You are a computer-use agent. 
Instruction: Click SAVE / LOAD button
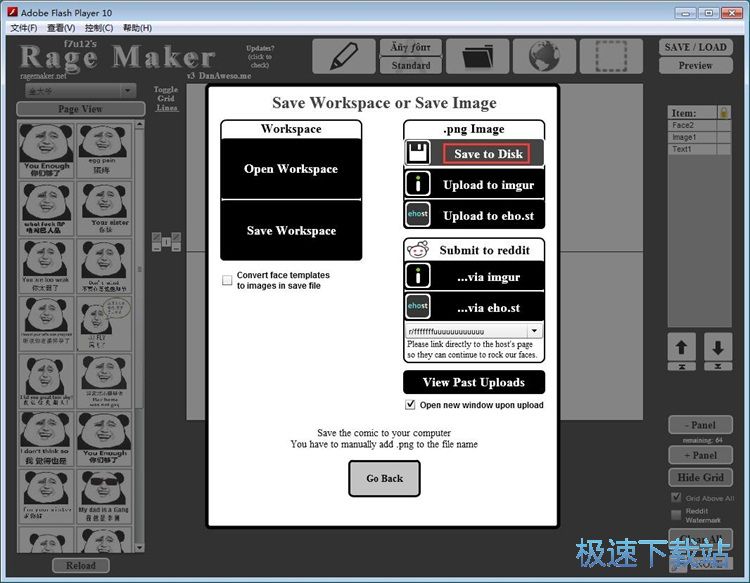[695, 47]
